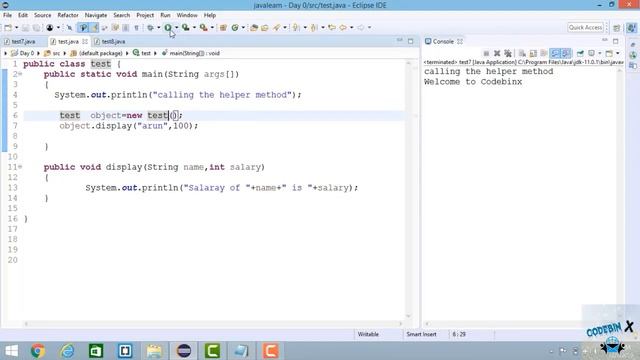Screen dimensions: 640x360
Task: Open the Debug dropdown arrow
Action: click(x=159, y=28)
